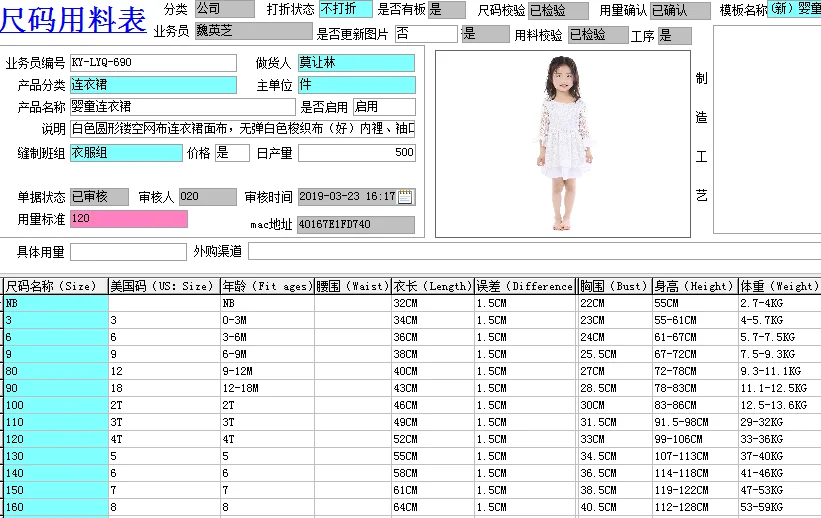The image size is (821, 518).
Task: Select the 胸围 (Bust) column header
Action: point(615,286)
